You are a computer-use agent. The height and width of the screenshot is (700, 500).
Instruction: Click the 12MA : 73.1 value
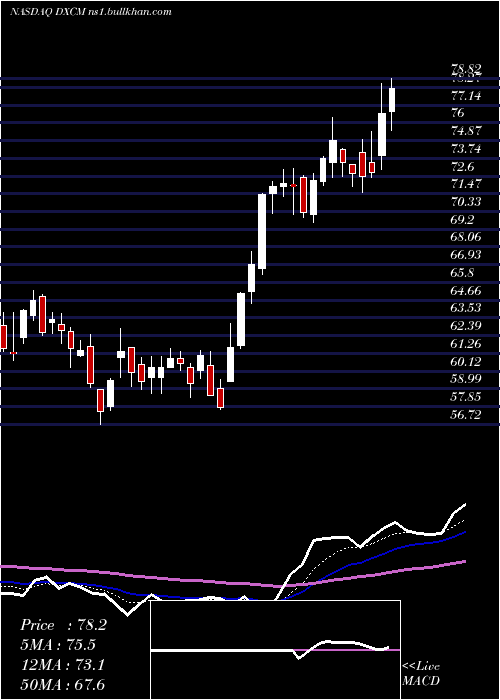point(62,665)
